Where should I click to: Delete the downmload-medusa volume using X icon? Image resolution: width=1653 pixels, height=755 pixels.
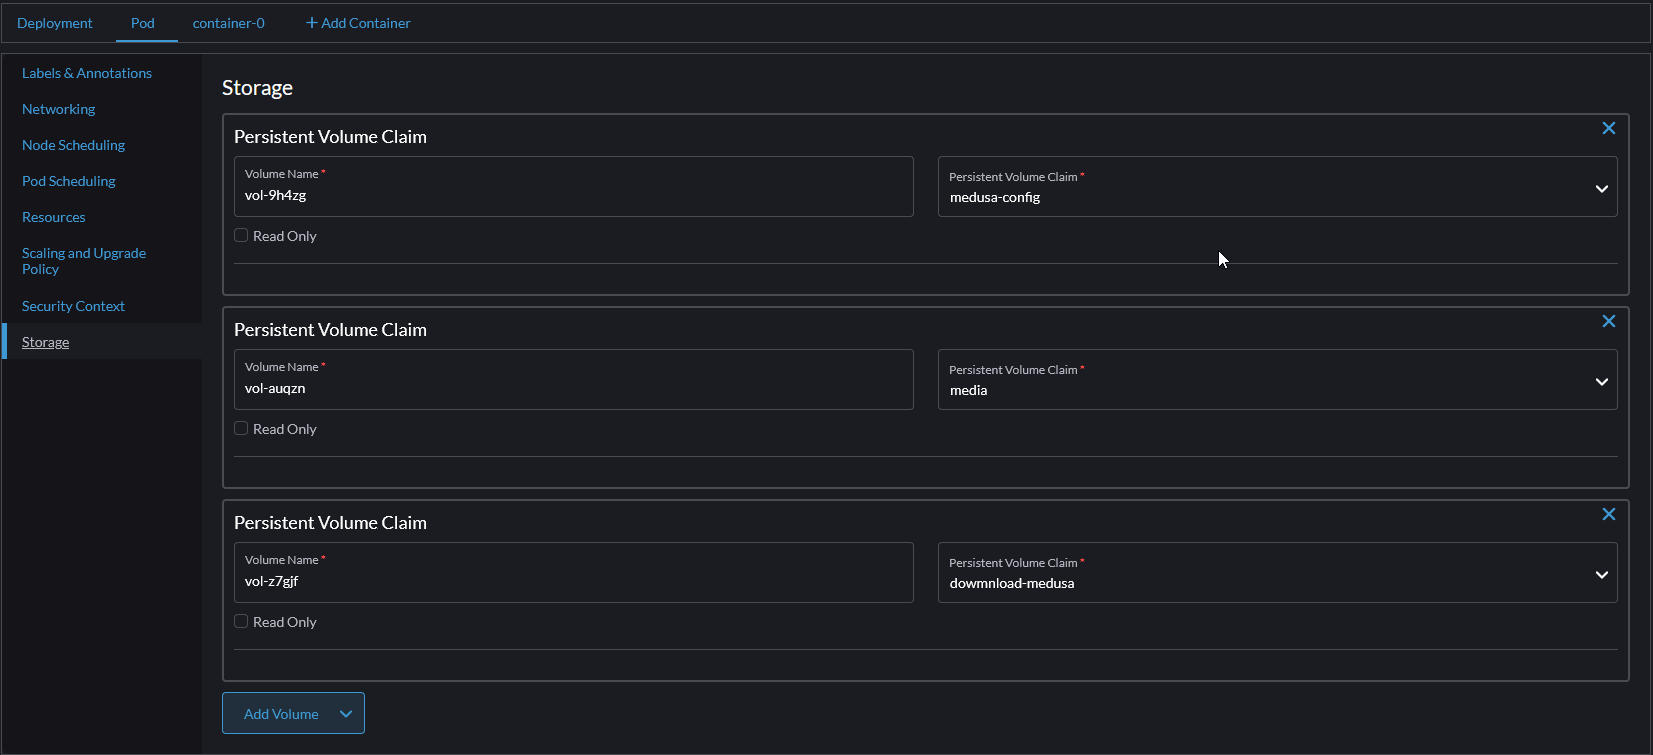pos(1608,514)
